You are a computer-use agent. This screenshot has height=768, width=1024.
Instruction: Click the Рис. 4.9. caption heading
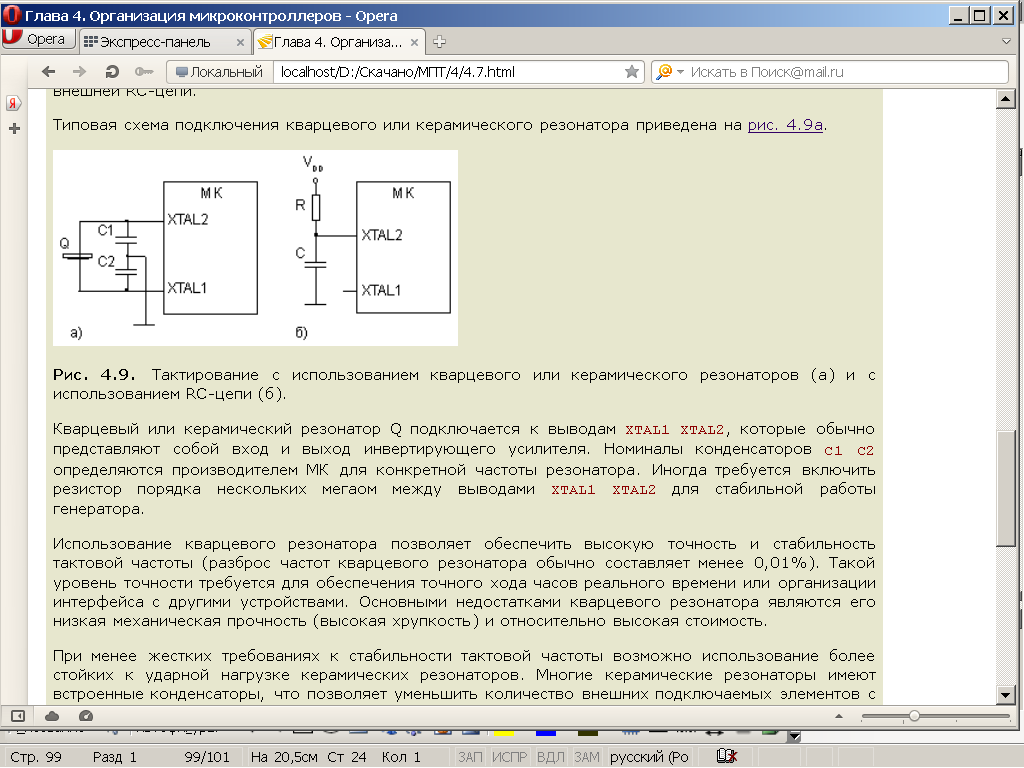coord(94,375)
